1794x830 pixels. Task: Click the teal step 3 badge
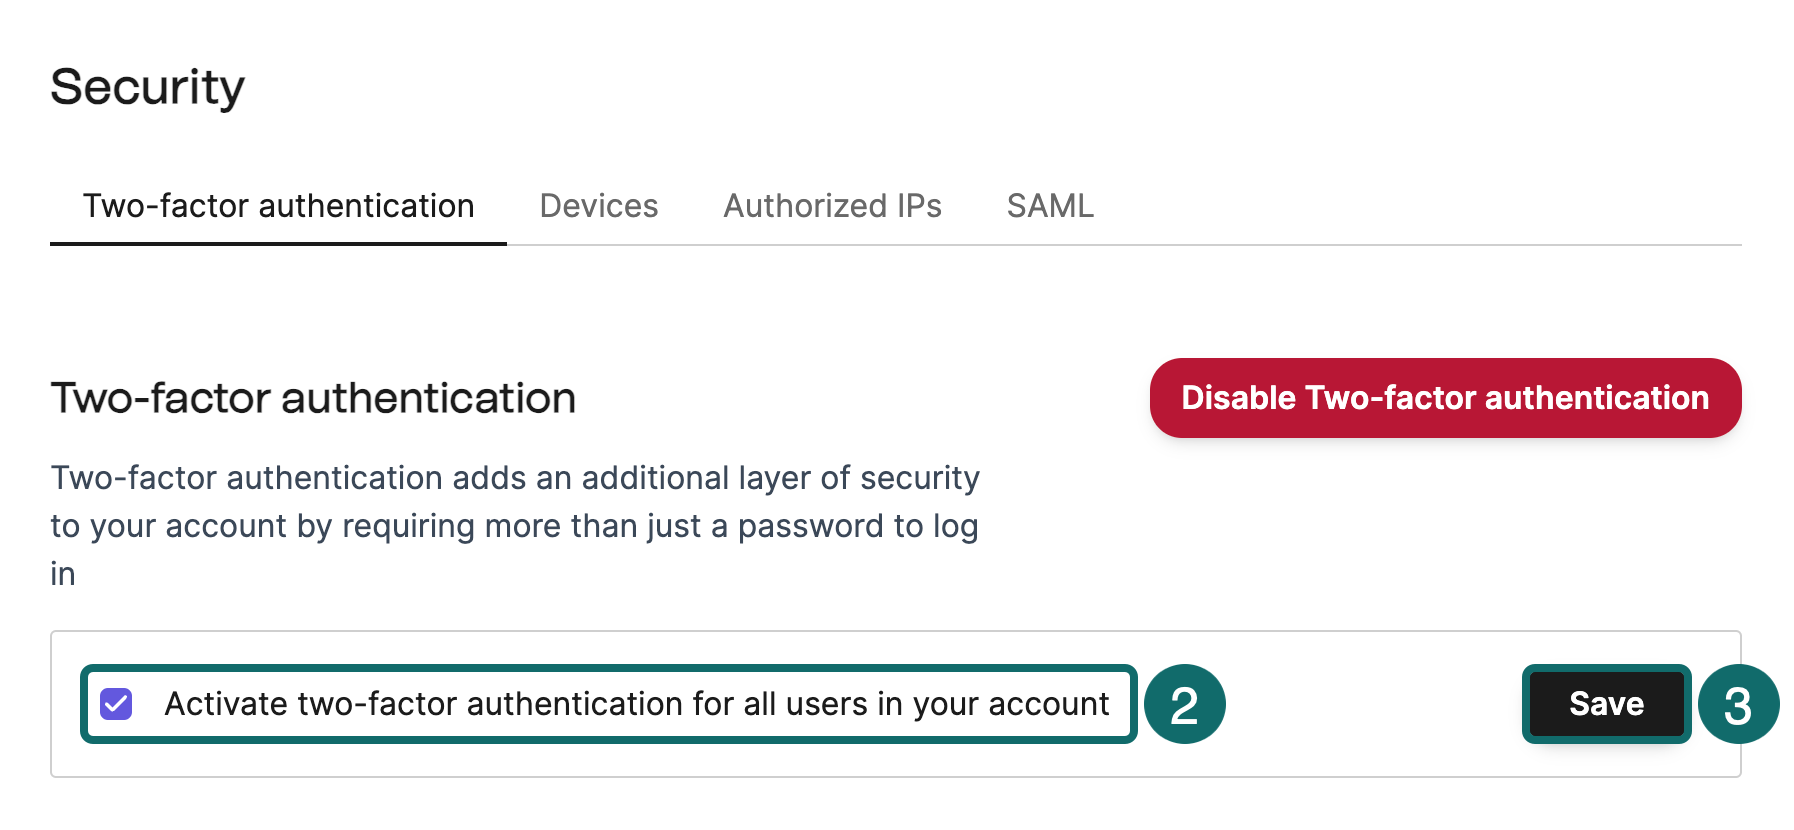pos(1738,704)
